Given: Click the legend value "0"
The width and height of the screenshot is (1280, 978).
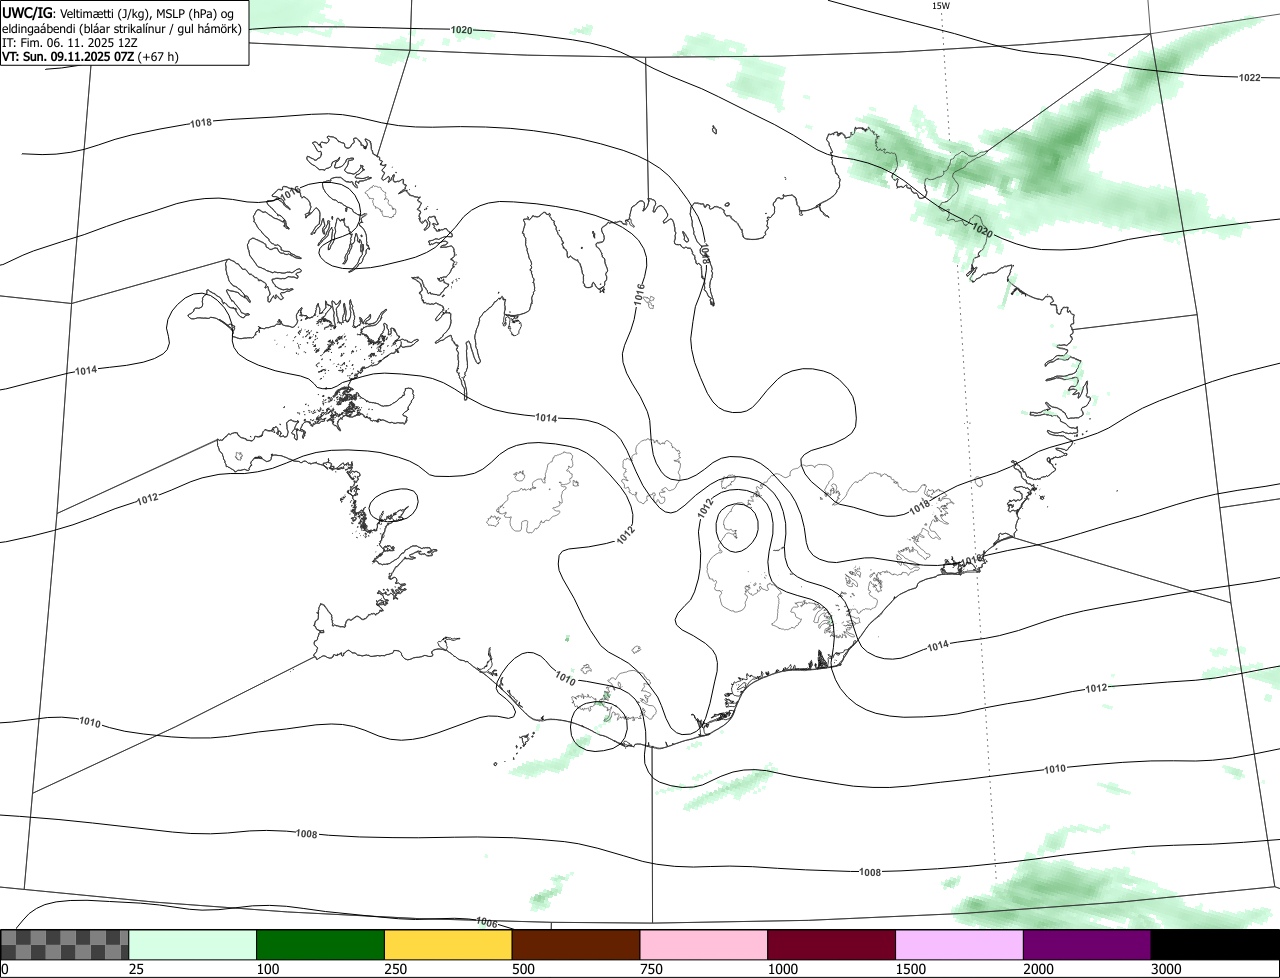Looking at the screenshot, I should click(4, 969).
